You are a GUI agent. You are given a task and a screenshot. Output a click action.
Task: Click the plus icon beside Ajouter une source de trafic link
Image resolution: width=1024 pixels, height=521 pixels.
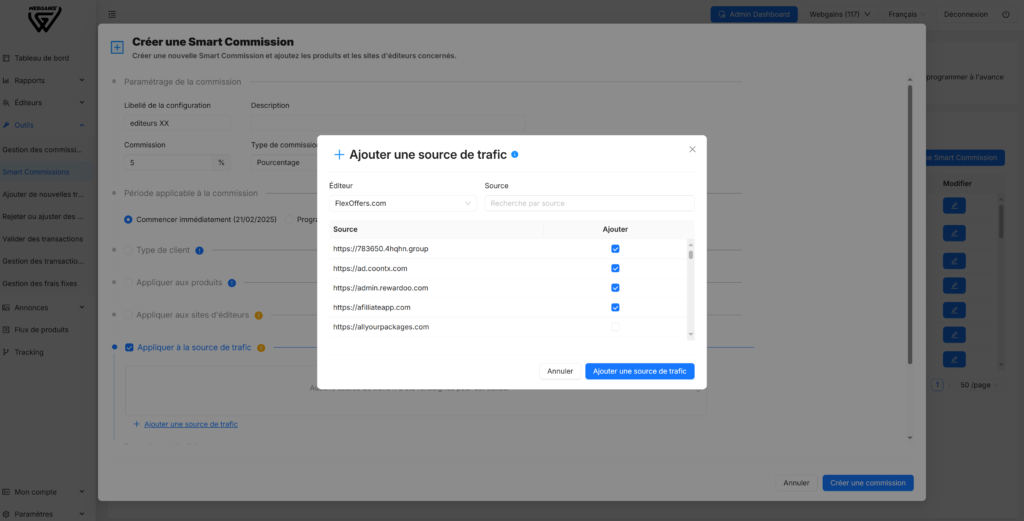[136, 424]
